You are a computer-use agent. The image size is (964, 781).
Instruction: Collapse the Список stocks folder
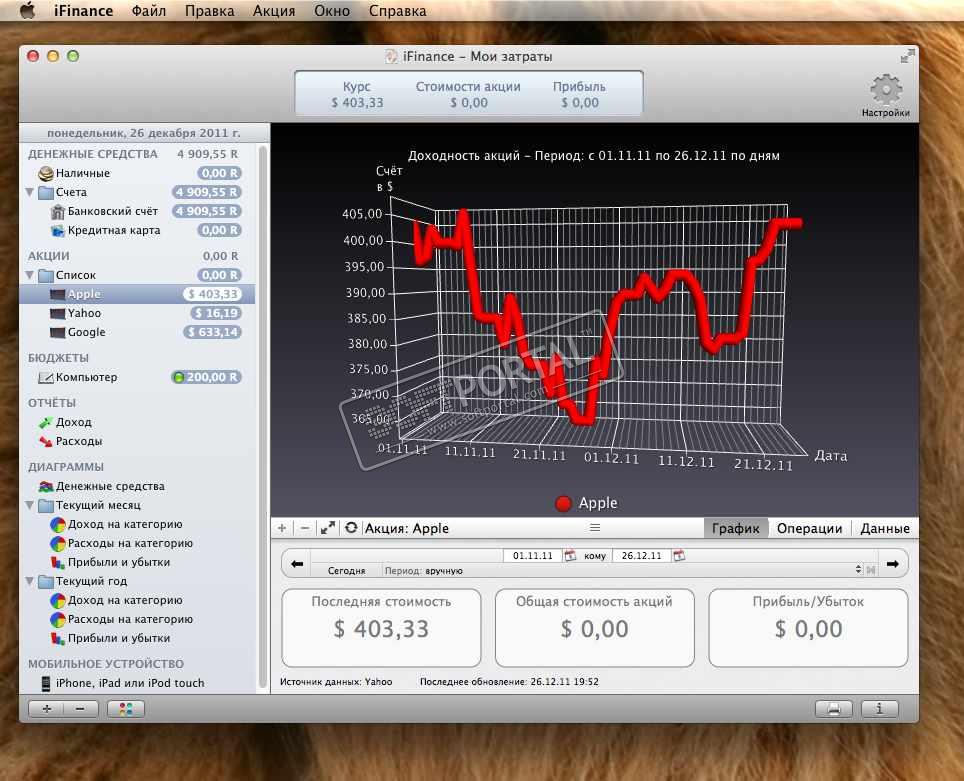tap(30, 276)
